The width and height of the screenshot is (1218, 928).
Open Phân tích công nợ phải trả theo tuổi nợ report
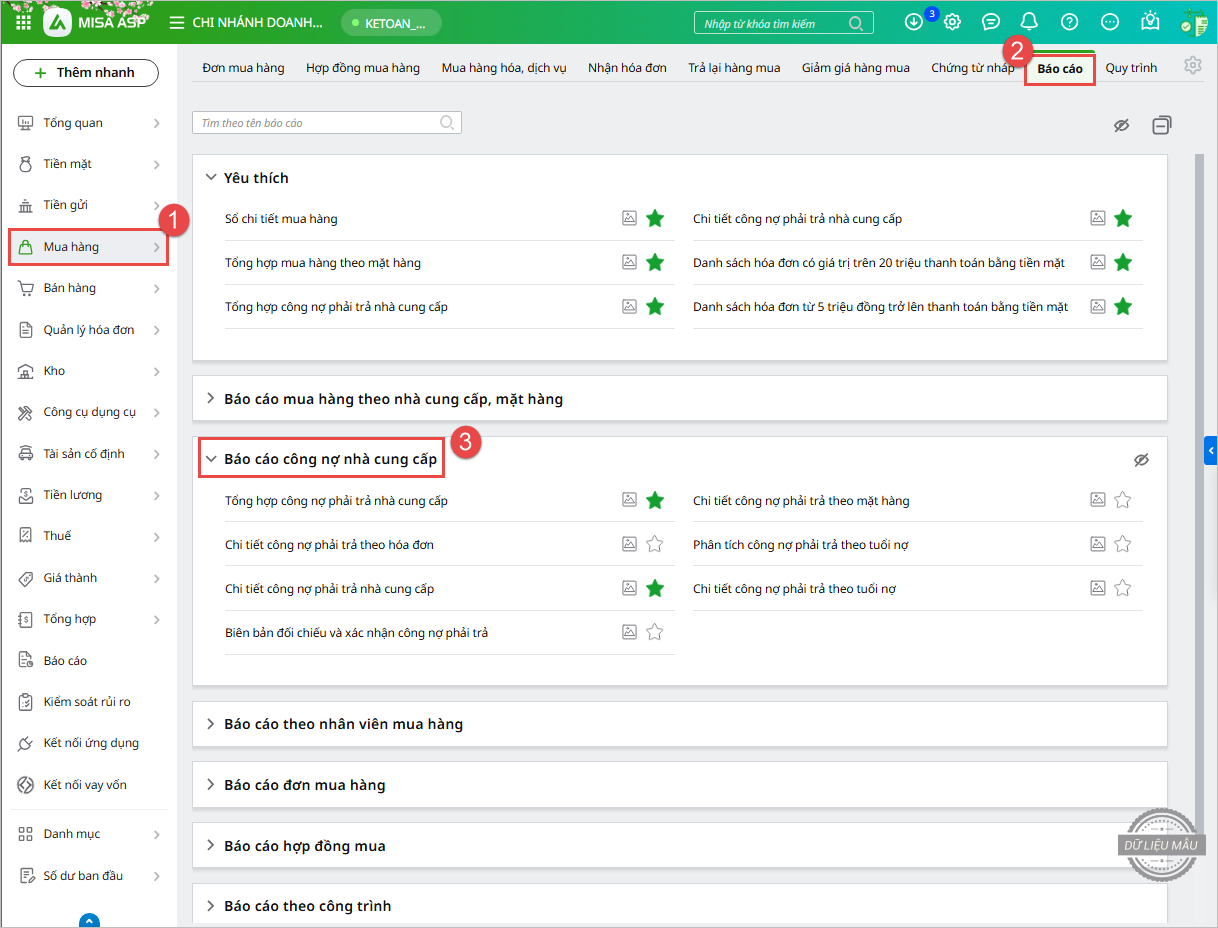(800, 545)
